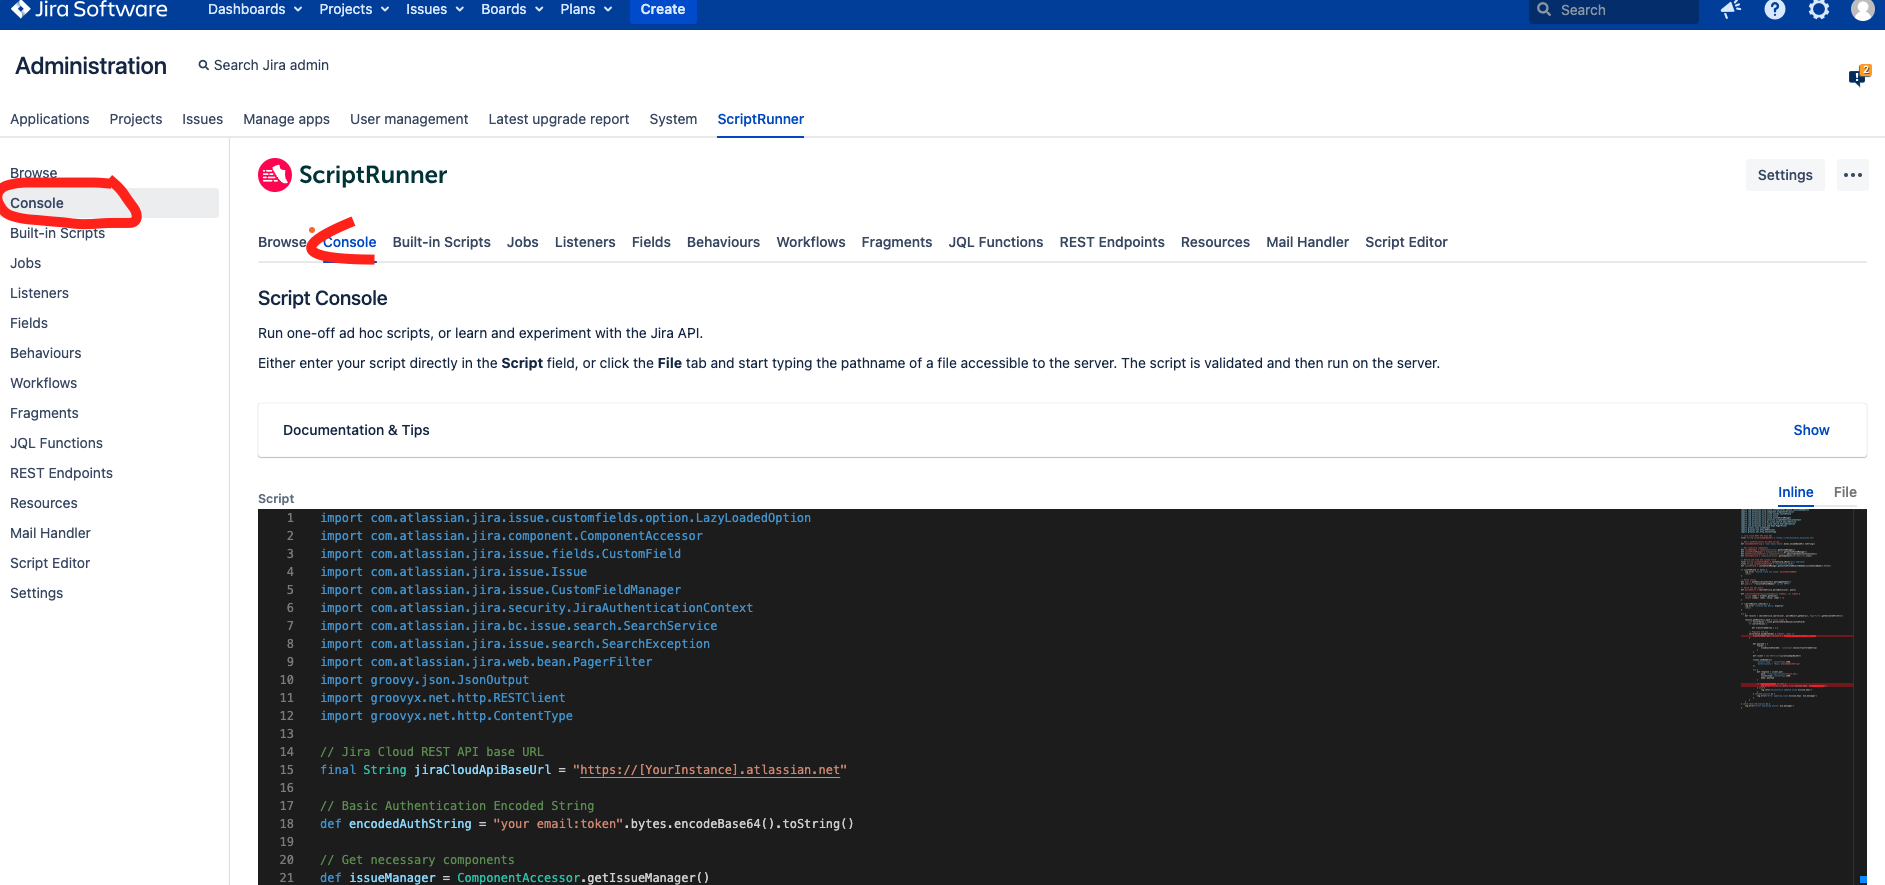The height and width of the screenshot is (885, 1885).
Task: Switch to the File script tab
Action: (x=1845, y=492)
